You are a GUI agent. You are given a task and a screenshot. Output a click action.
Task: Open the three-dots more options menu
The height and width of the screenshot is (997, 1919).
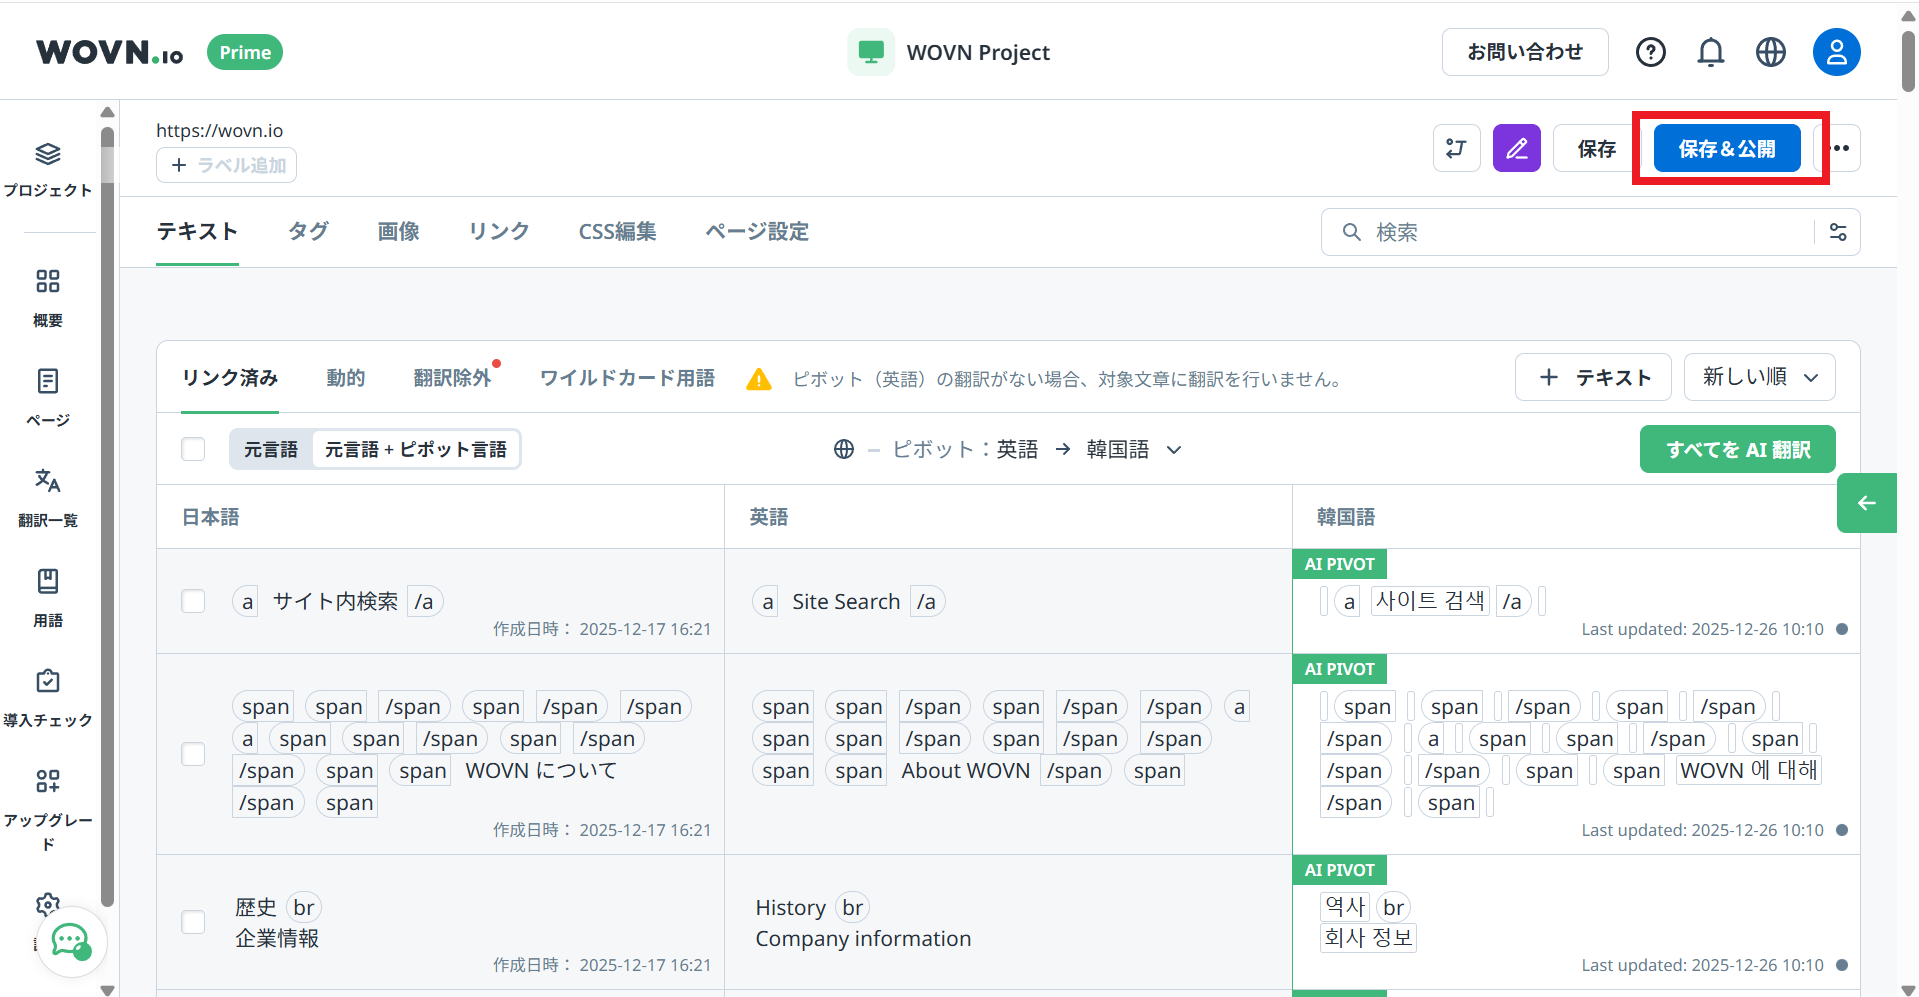[1842, 149]
